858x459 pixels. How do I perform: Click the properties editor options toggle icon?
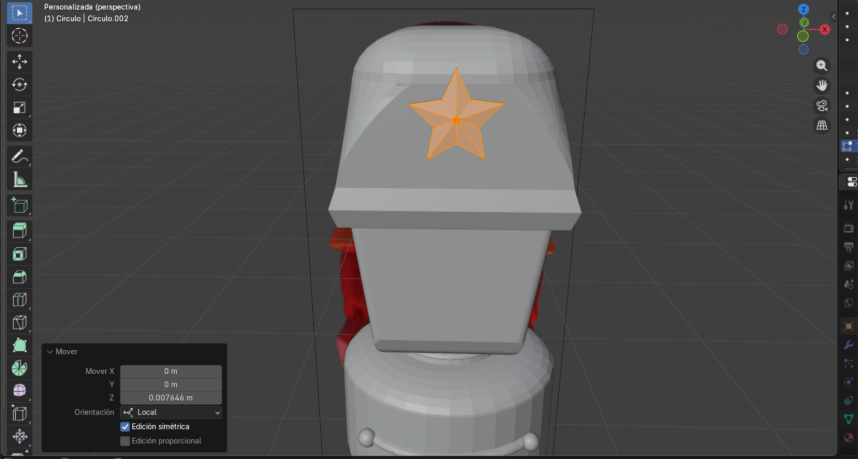[851, 182]
